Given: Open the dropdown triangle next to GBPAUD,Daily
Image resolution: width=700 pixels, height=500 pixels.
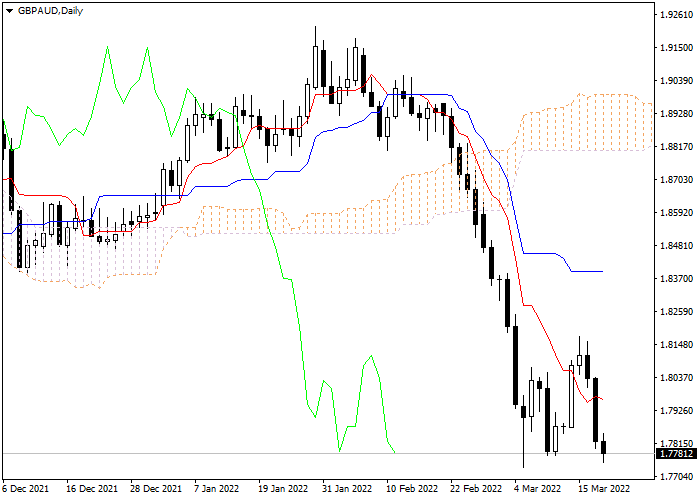Looking at the screenshot, I should pyautogui.click(x=9, y=11).
